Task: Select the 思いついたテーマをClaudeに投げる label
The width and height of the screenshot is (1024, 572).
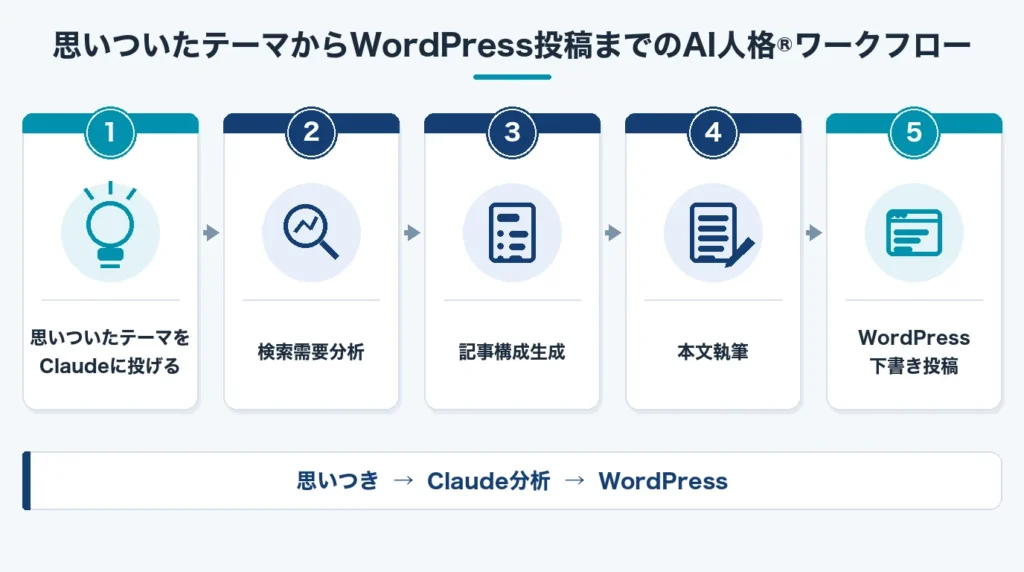Action: tap(110, 352)
